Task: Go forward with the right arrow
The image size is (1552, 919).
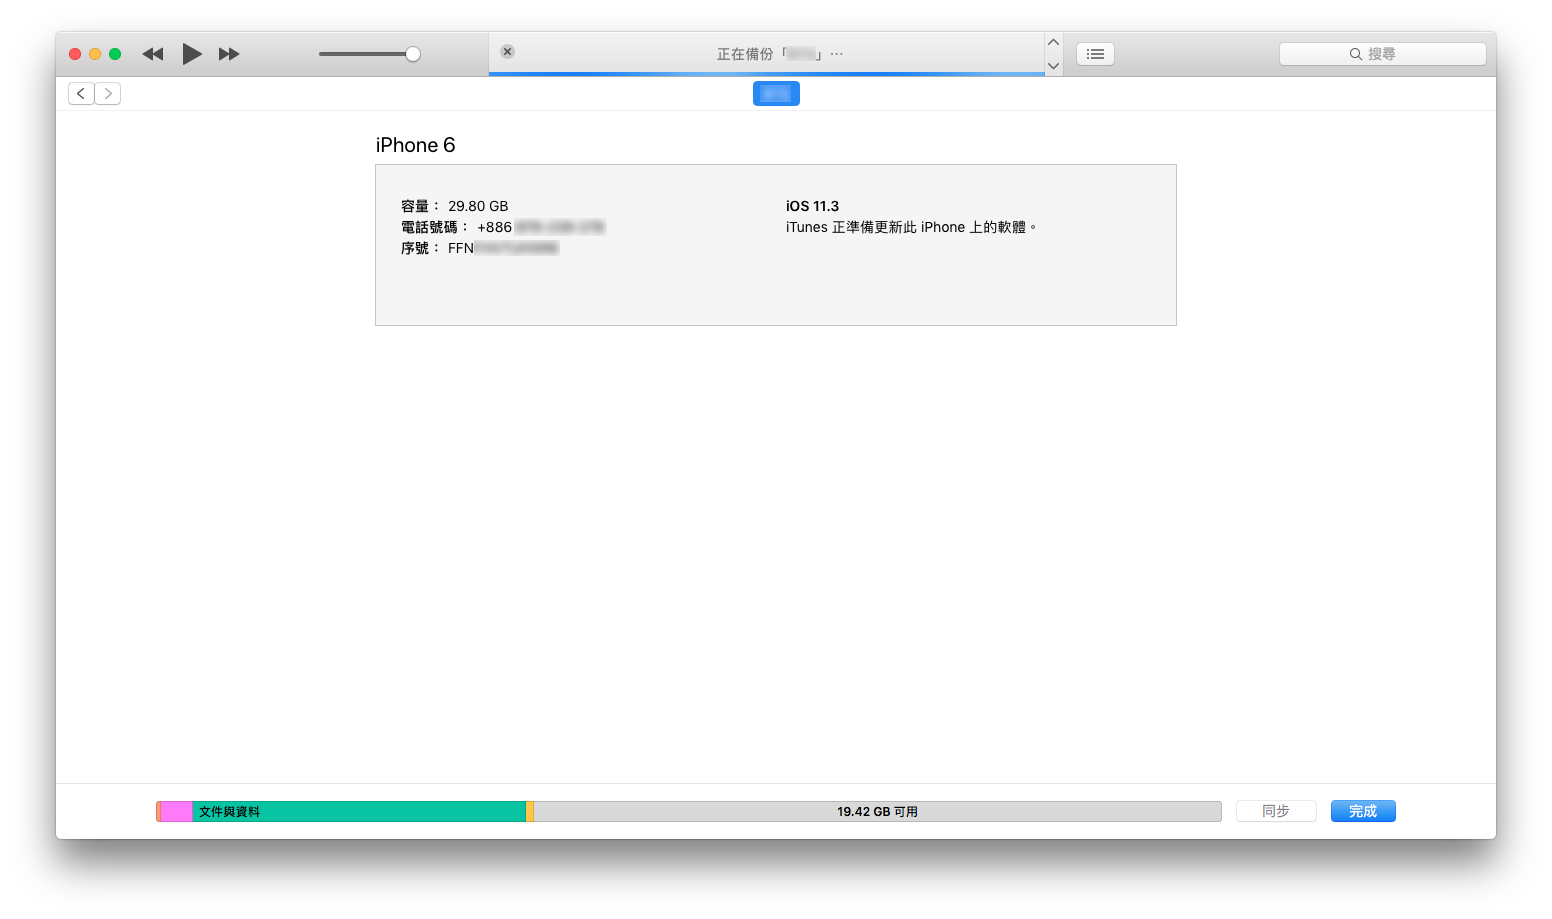Action: tap(108, 93)
